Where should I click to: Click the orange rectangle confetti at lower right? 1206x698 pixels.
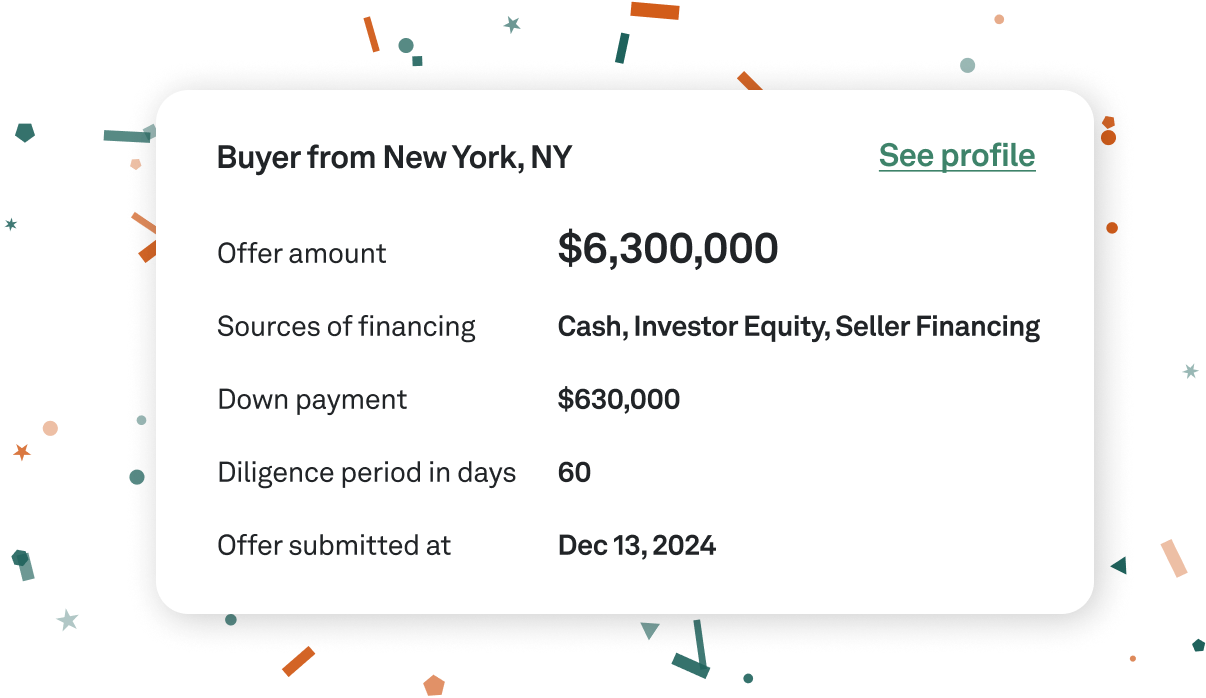point(1173,558)
